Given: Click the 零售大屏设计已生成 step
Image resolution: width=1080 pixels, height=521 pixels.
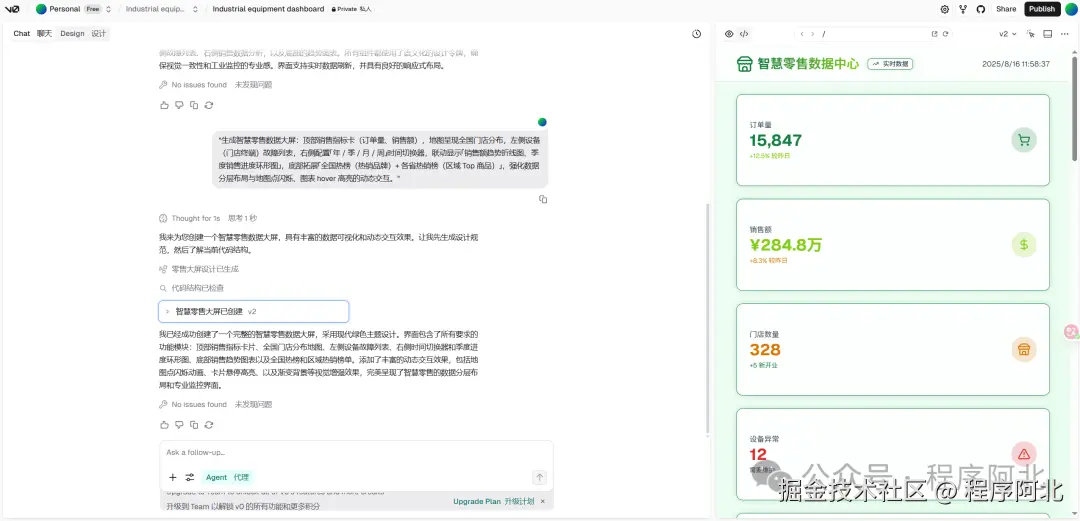Looking at the screenshot, I should [198, 269].
